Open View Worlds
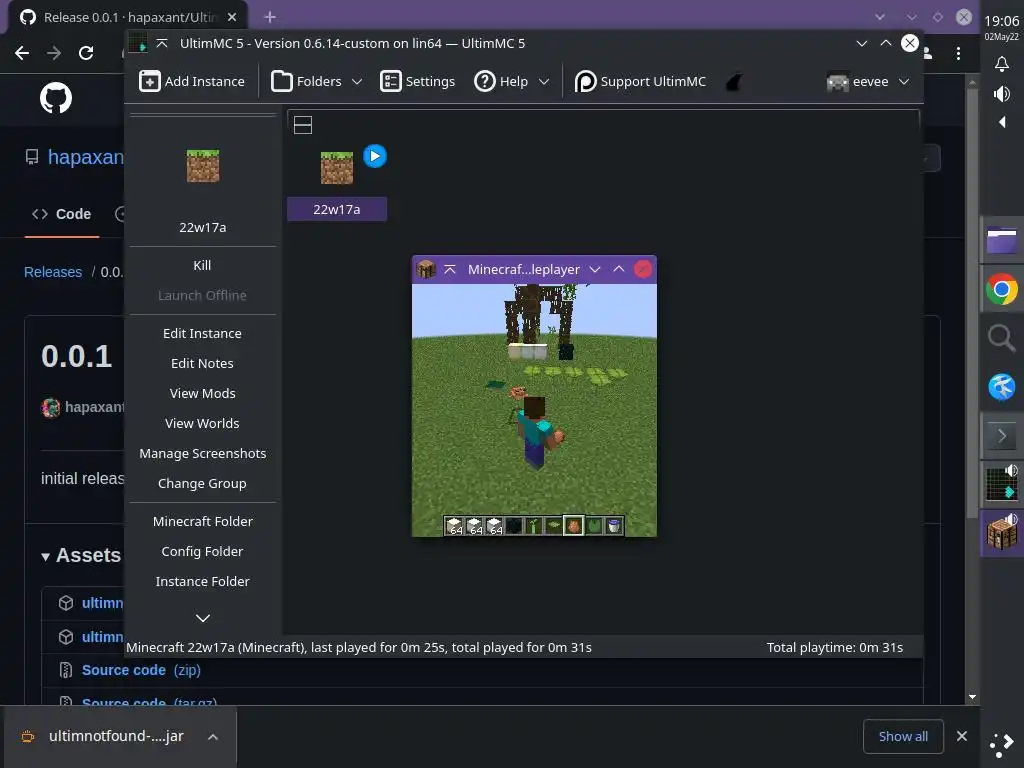Image resolution: width=1024 pixels, height=768 pixels. click(x=202, y=423)
